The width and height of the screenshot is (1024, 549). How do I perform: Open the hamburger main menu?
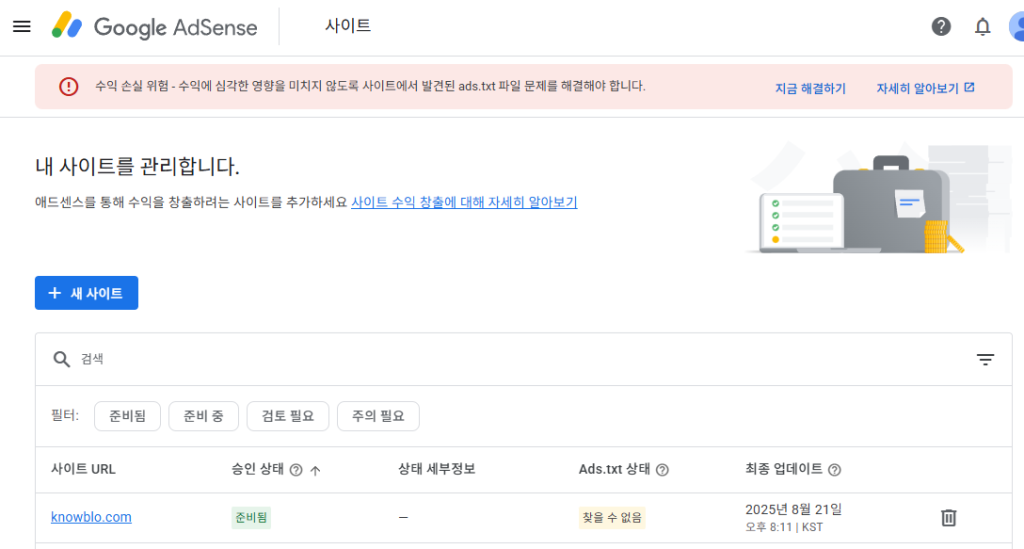point(22,26)
